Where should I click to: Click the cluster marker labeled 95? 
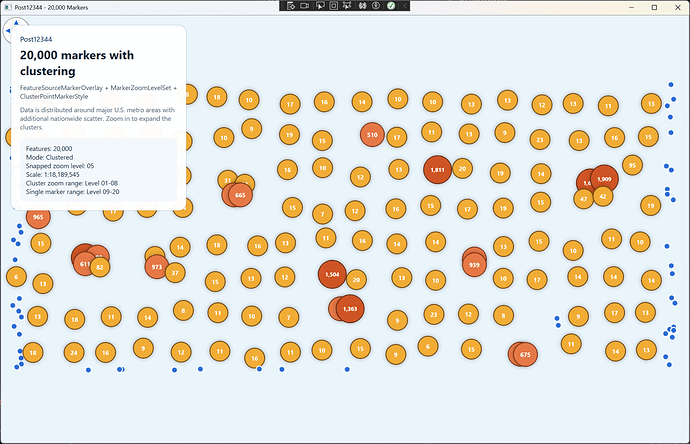[631, 164]
